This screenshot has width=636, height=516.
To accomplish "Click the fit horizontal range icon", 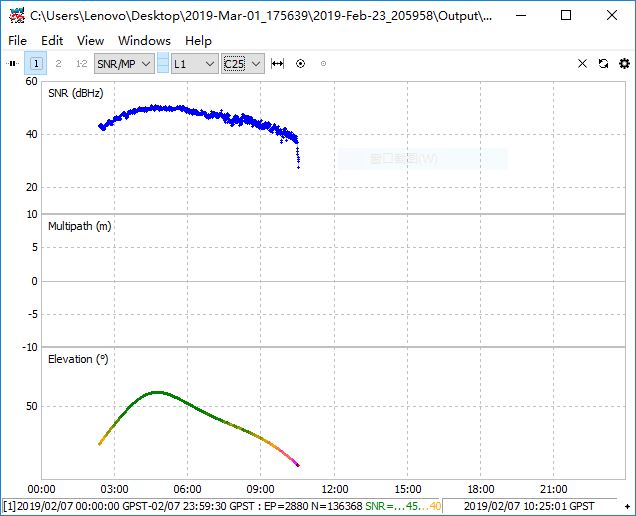I will pos(277,64).
